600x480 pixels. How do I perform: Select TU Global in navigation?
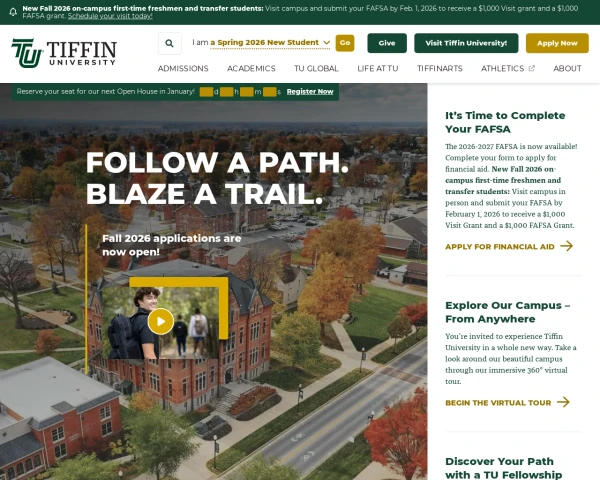(316, 69)
